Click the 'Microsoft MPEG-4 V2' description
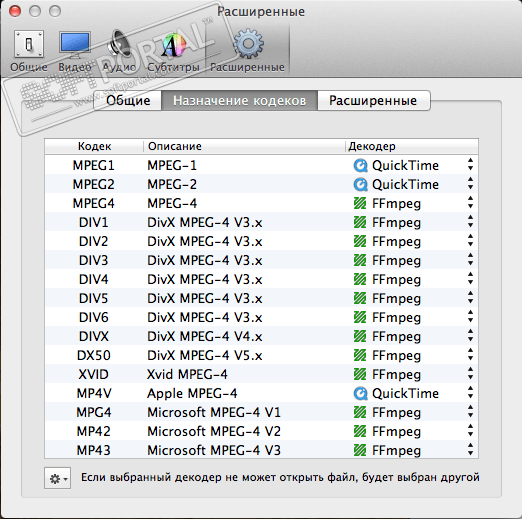Image resolution: width=522 pixels, height=519 pixels. (x=214, y=431)
